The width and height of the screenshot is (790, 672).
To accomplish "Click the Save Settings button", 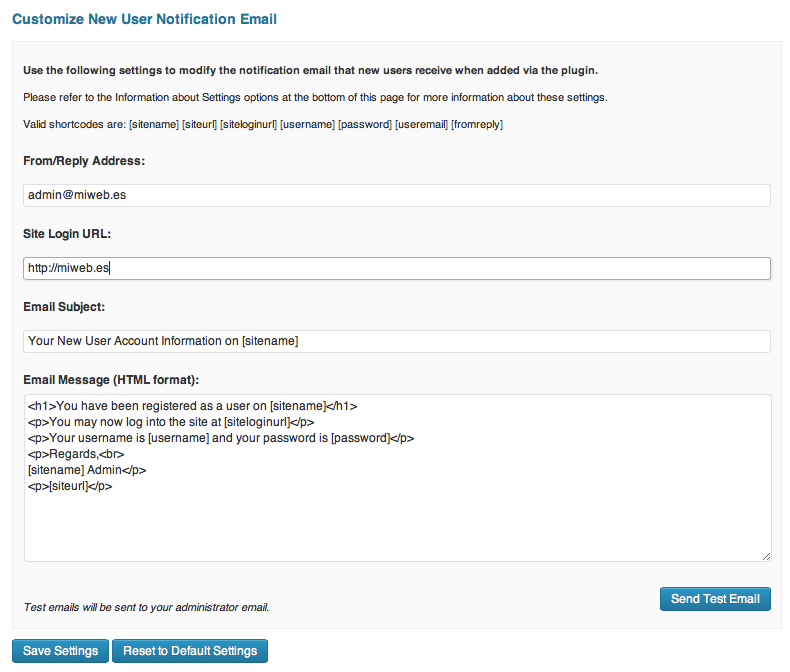I will pyautogui.click(x=60, y=651).
